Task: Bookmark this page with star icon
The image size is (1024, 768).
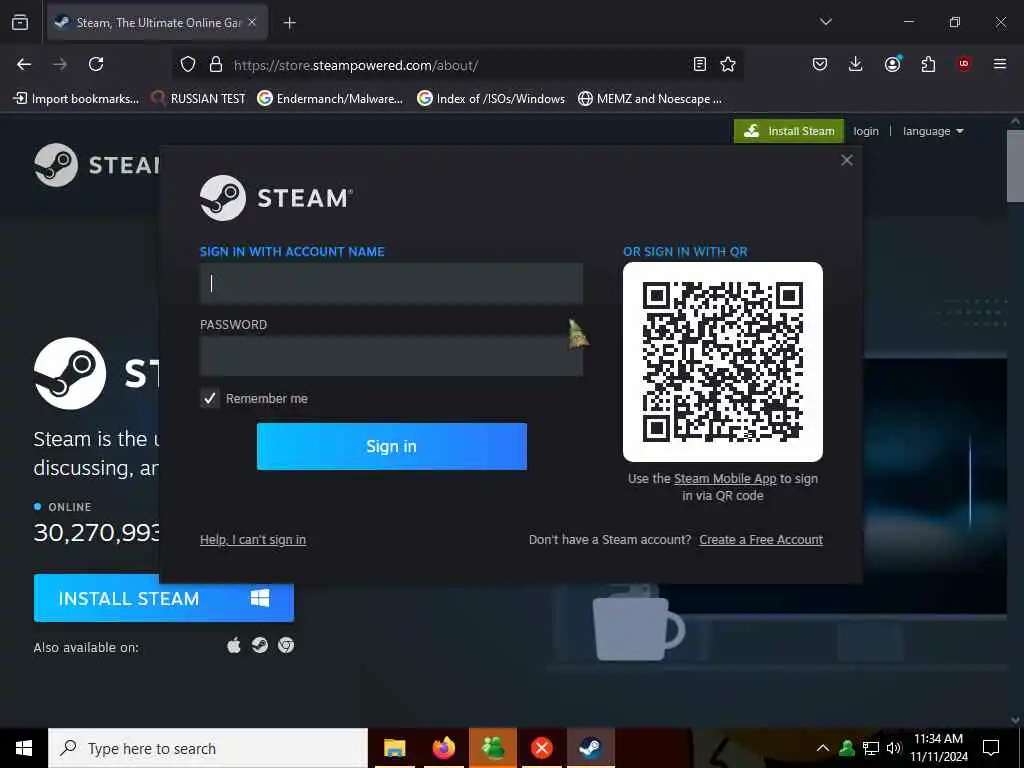Action: point(728,64)
